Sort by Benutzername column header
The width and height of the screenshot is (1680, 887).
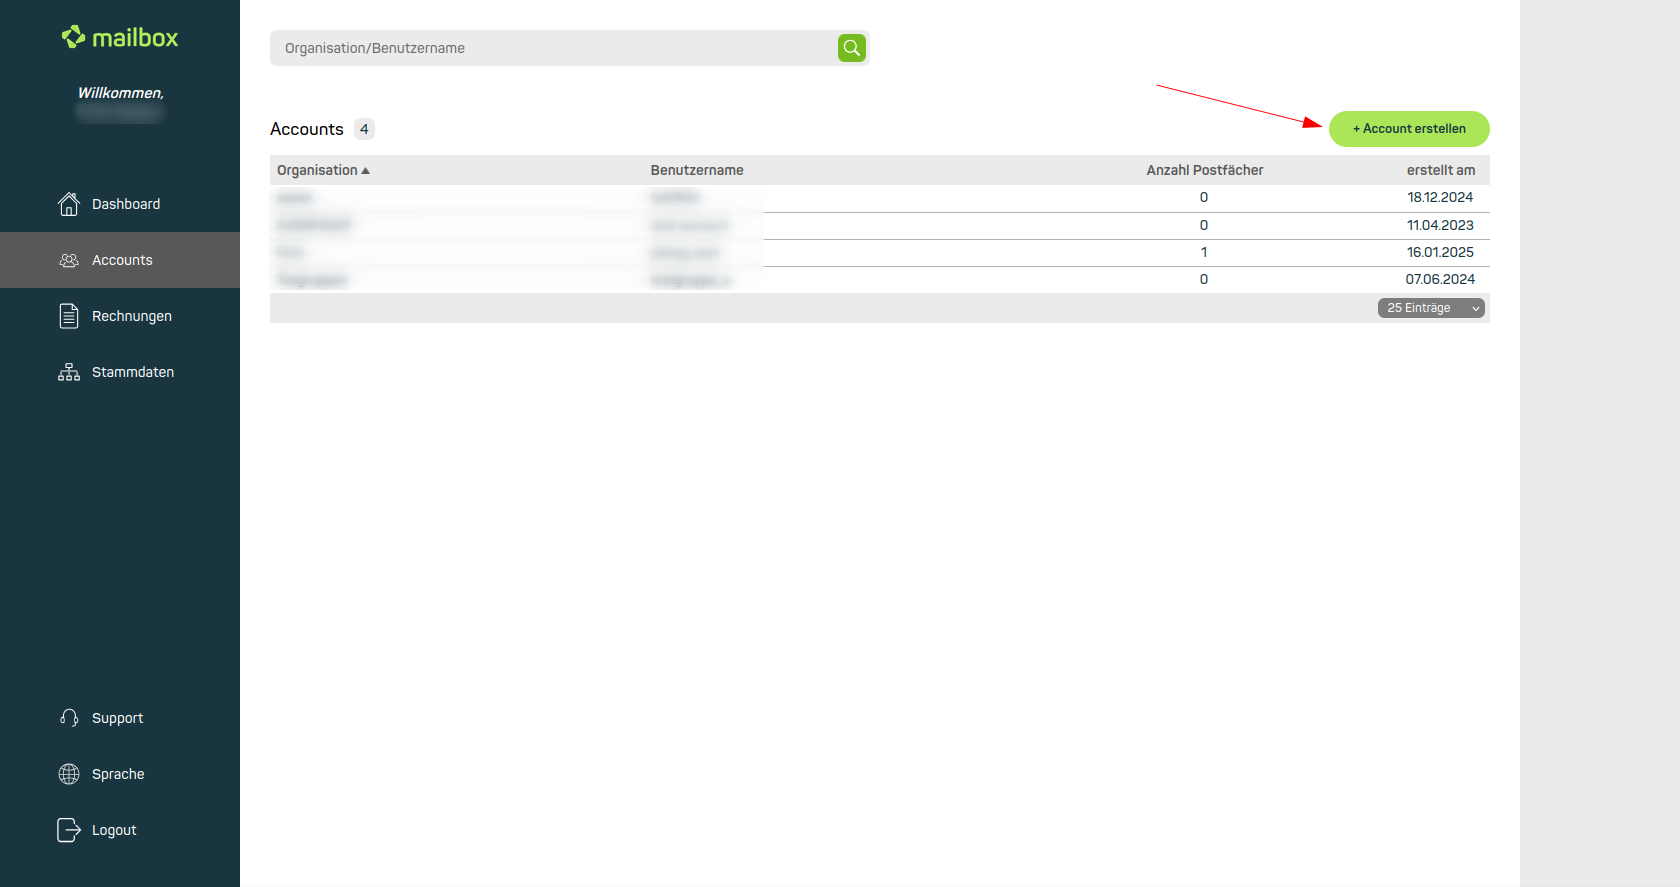(x=697, y=170)
